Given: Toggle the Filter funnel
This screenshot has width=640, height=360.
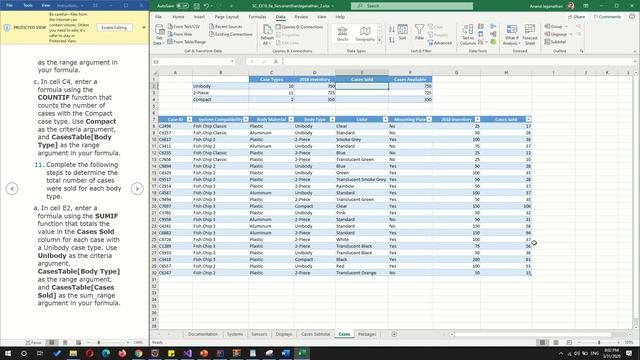Looking at the screenshot, I should coord(419,32).
